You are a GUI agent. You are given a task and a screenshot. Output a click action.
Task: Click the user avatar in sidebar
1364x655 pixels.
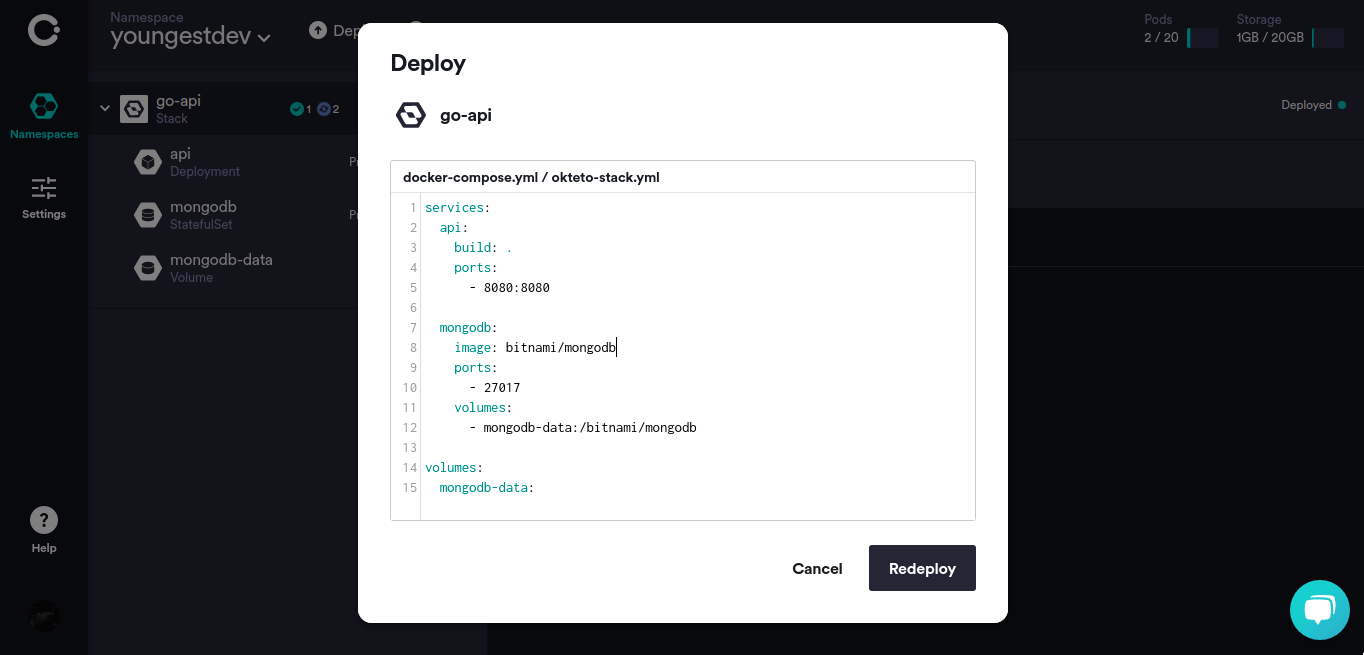[44, 615]
